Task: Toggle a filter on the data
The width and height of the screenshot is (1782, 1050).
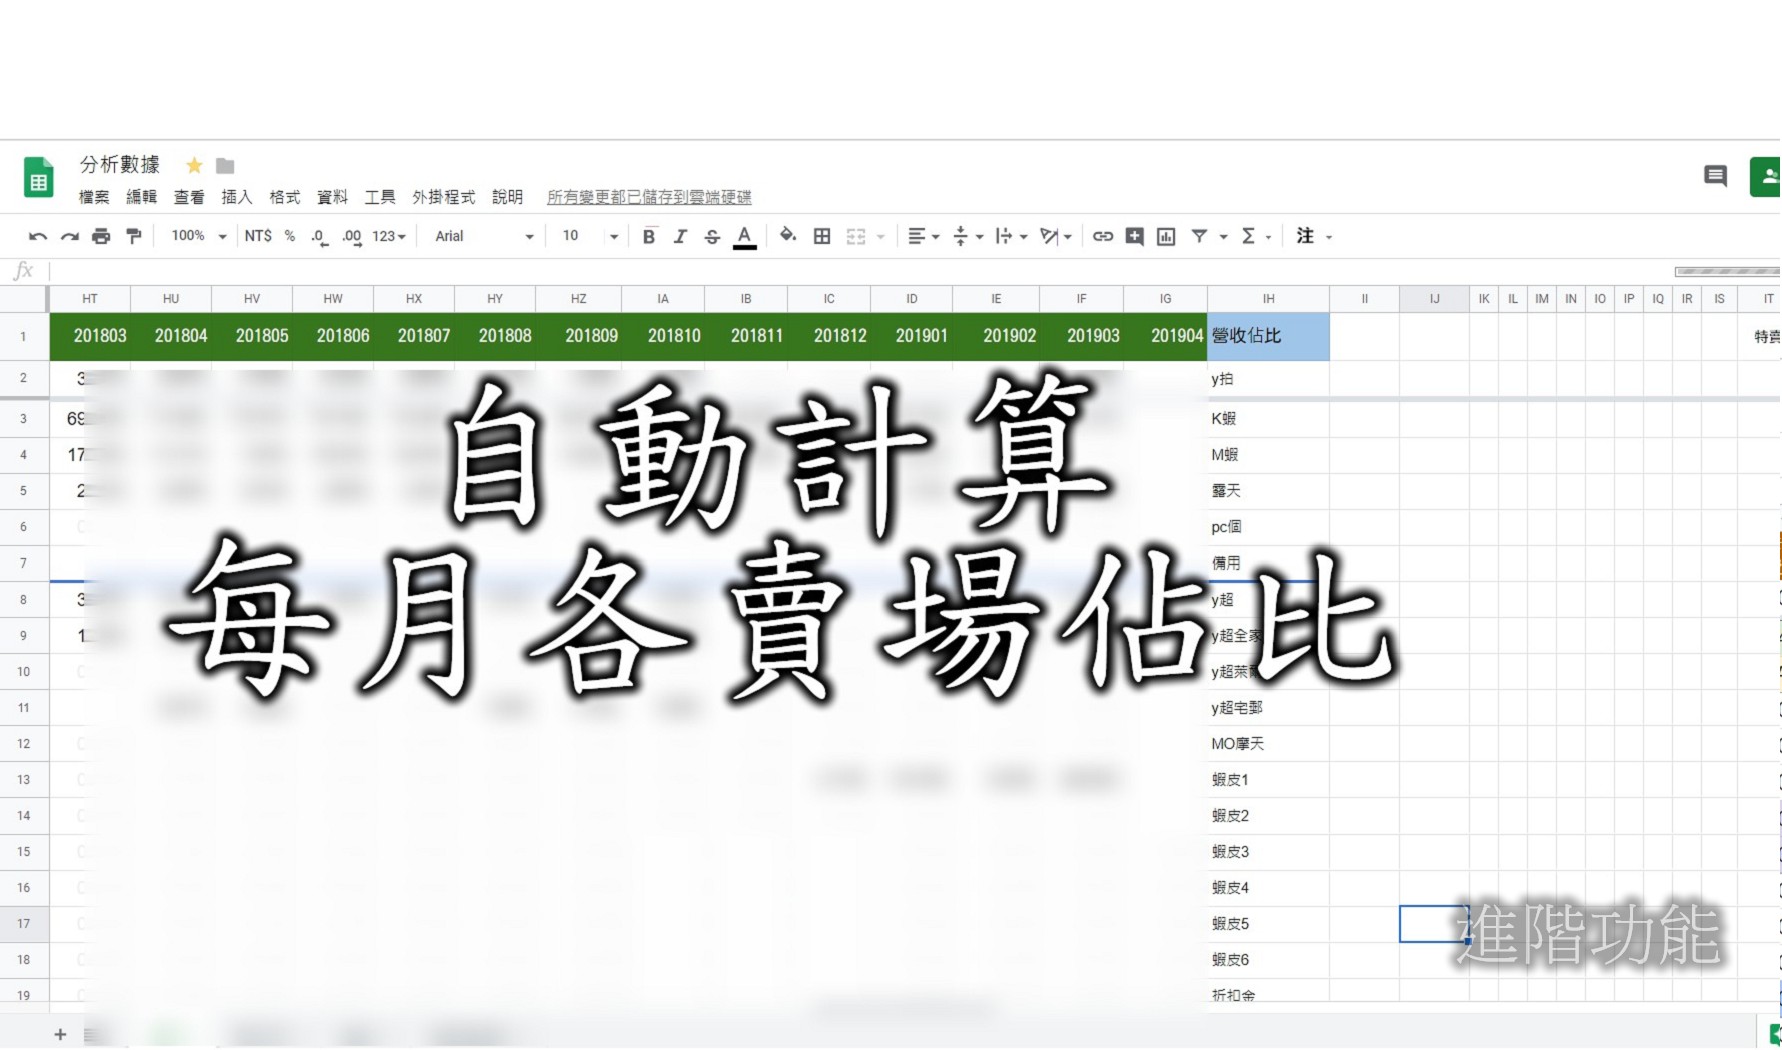Action: (1200, 236)
